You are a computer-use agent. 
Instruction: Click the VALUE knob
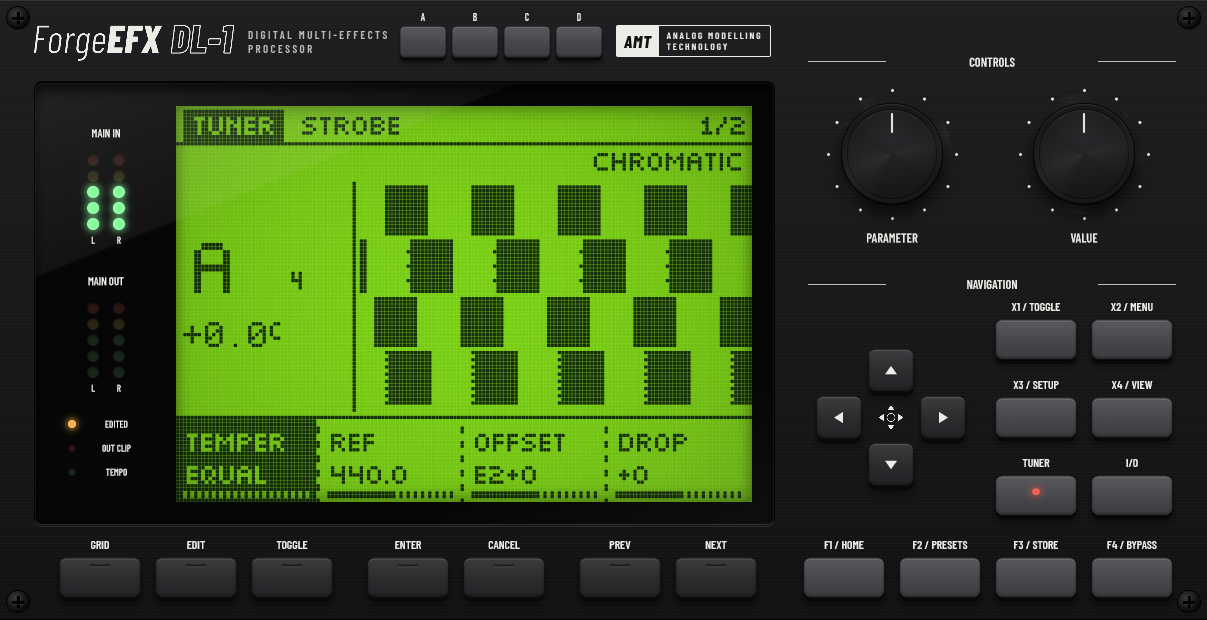tap(1084, 154)
